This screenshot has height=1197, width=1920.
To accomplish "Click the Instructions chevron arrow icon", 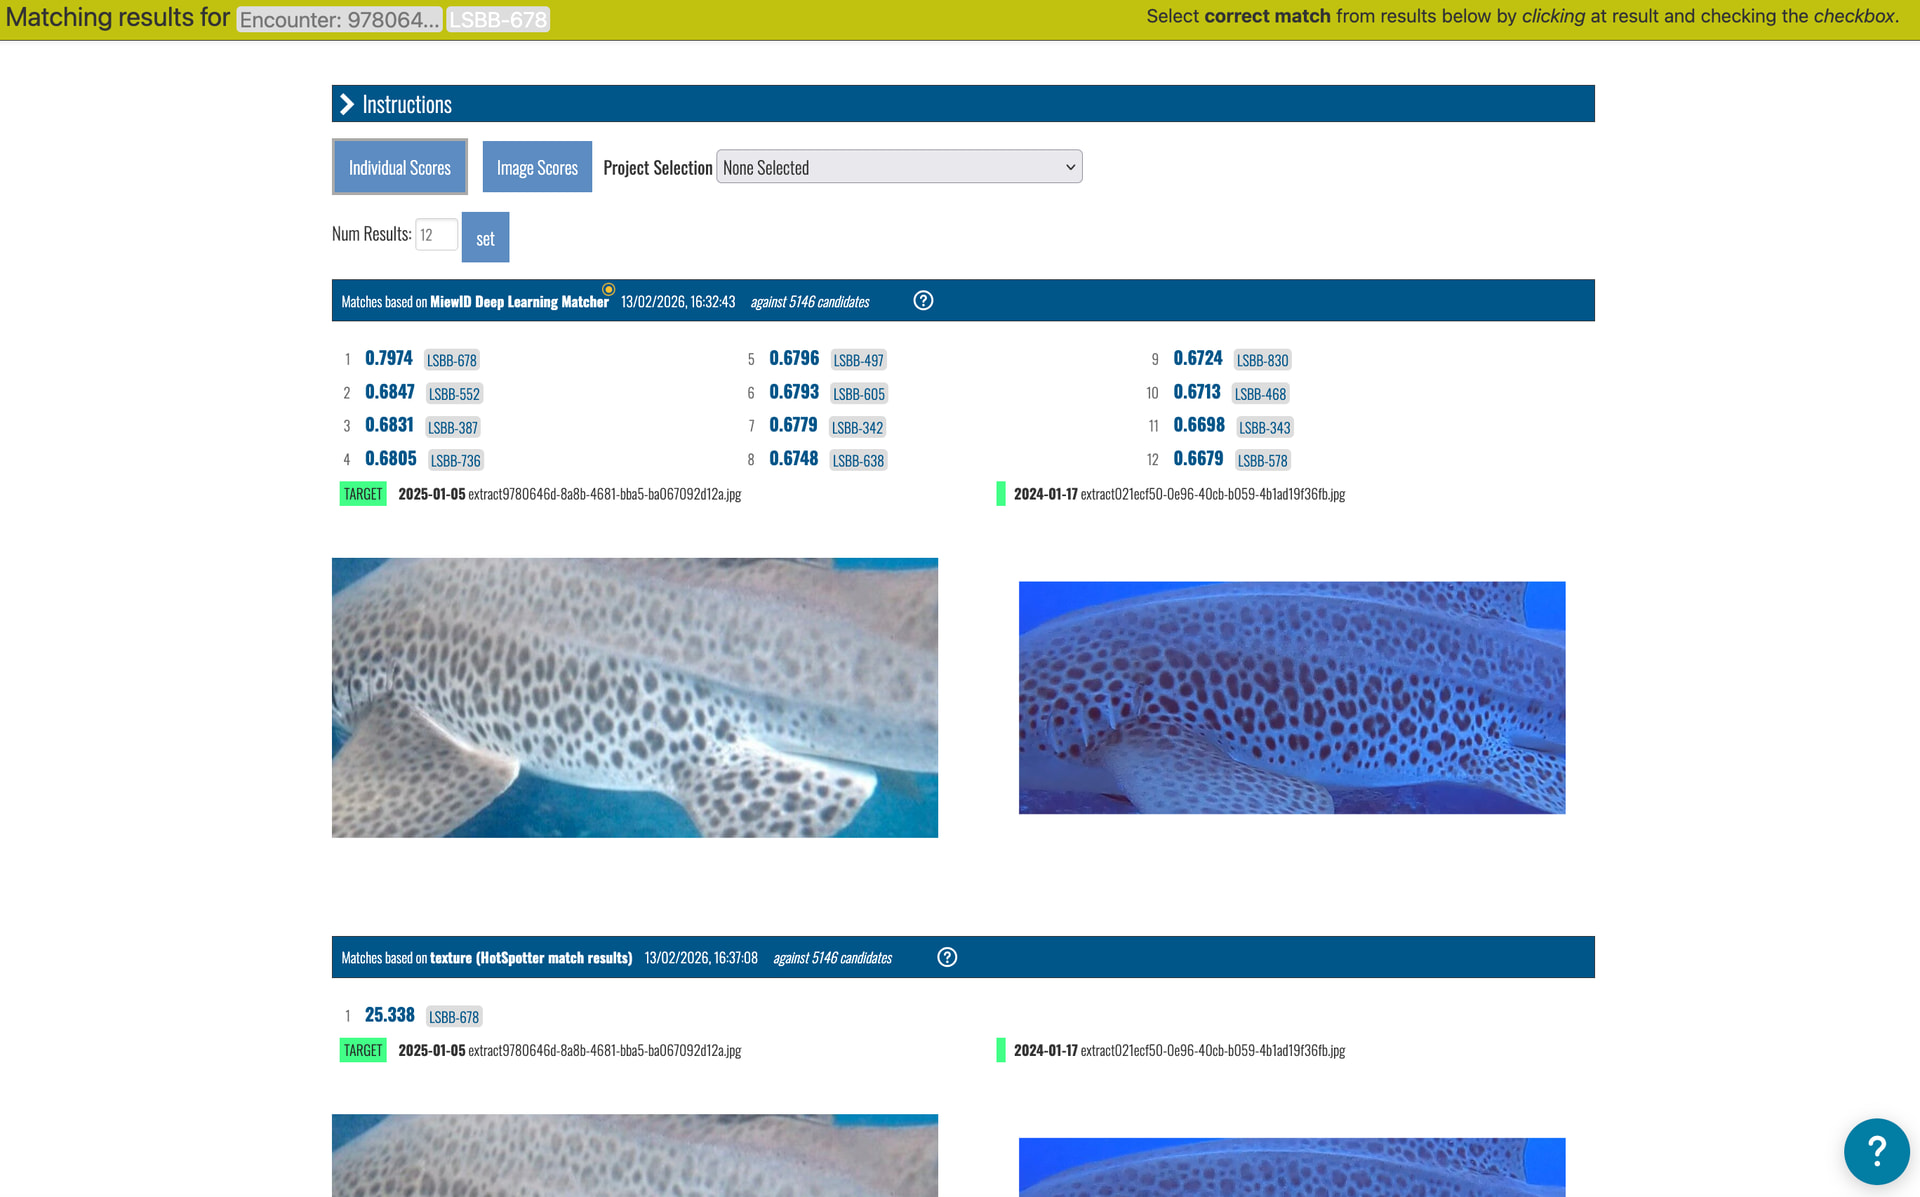I will [x=347, y=104].
